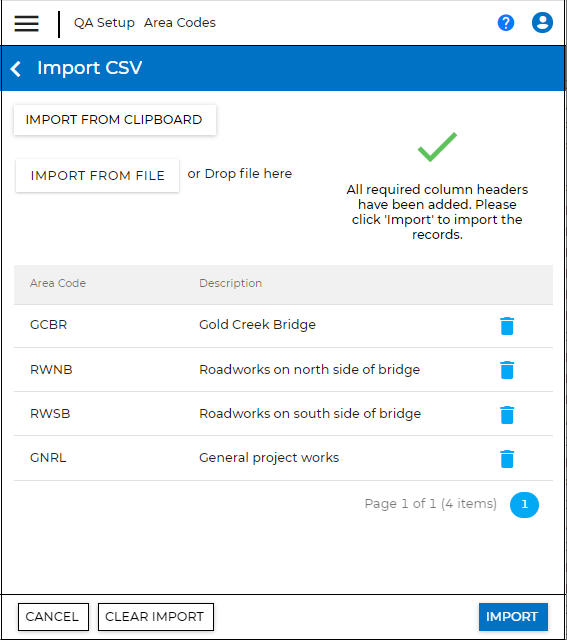567x640 pixels.
Task: Open the Area Codes breadcrumb
Action: coord(180,23)
